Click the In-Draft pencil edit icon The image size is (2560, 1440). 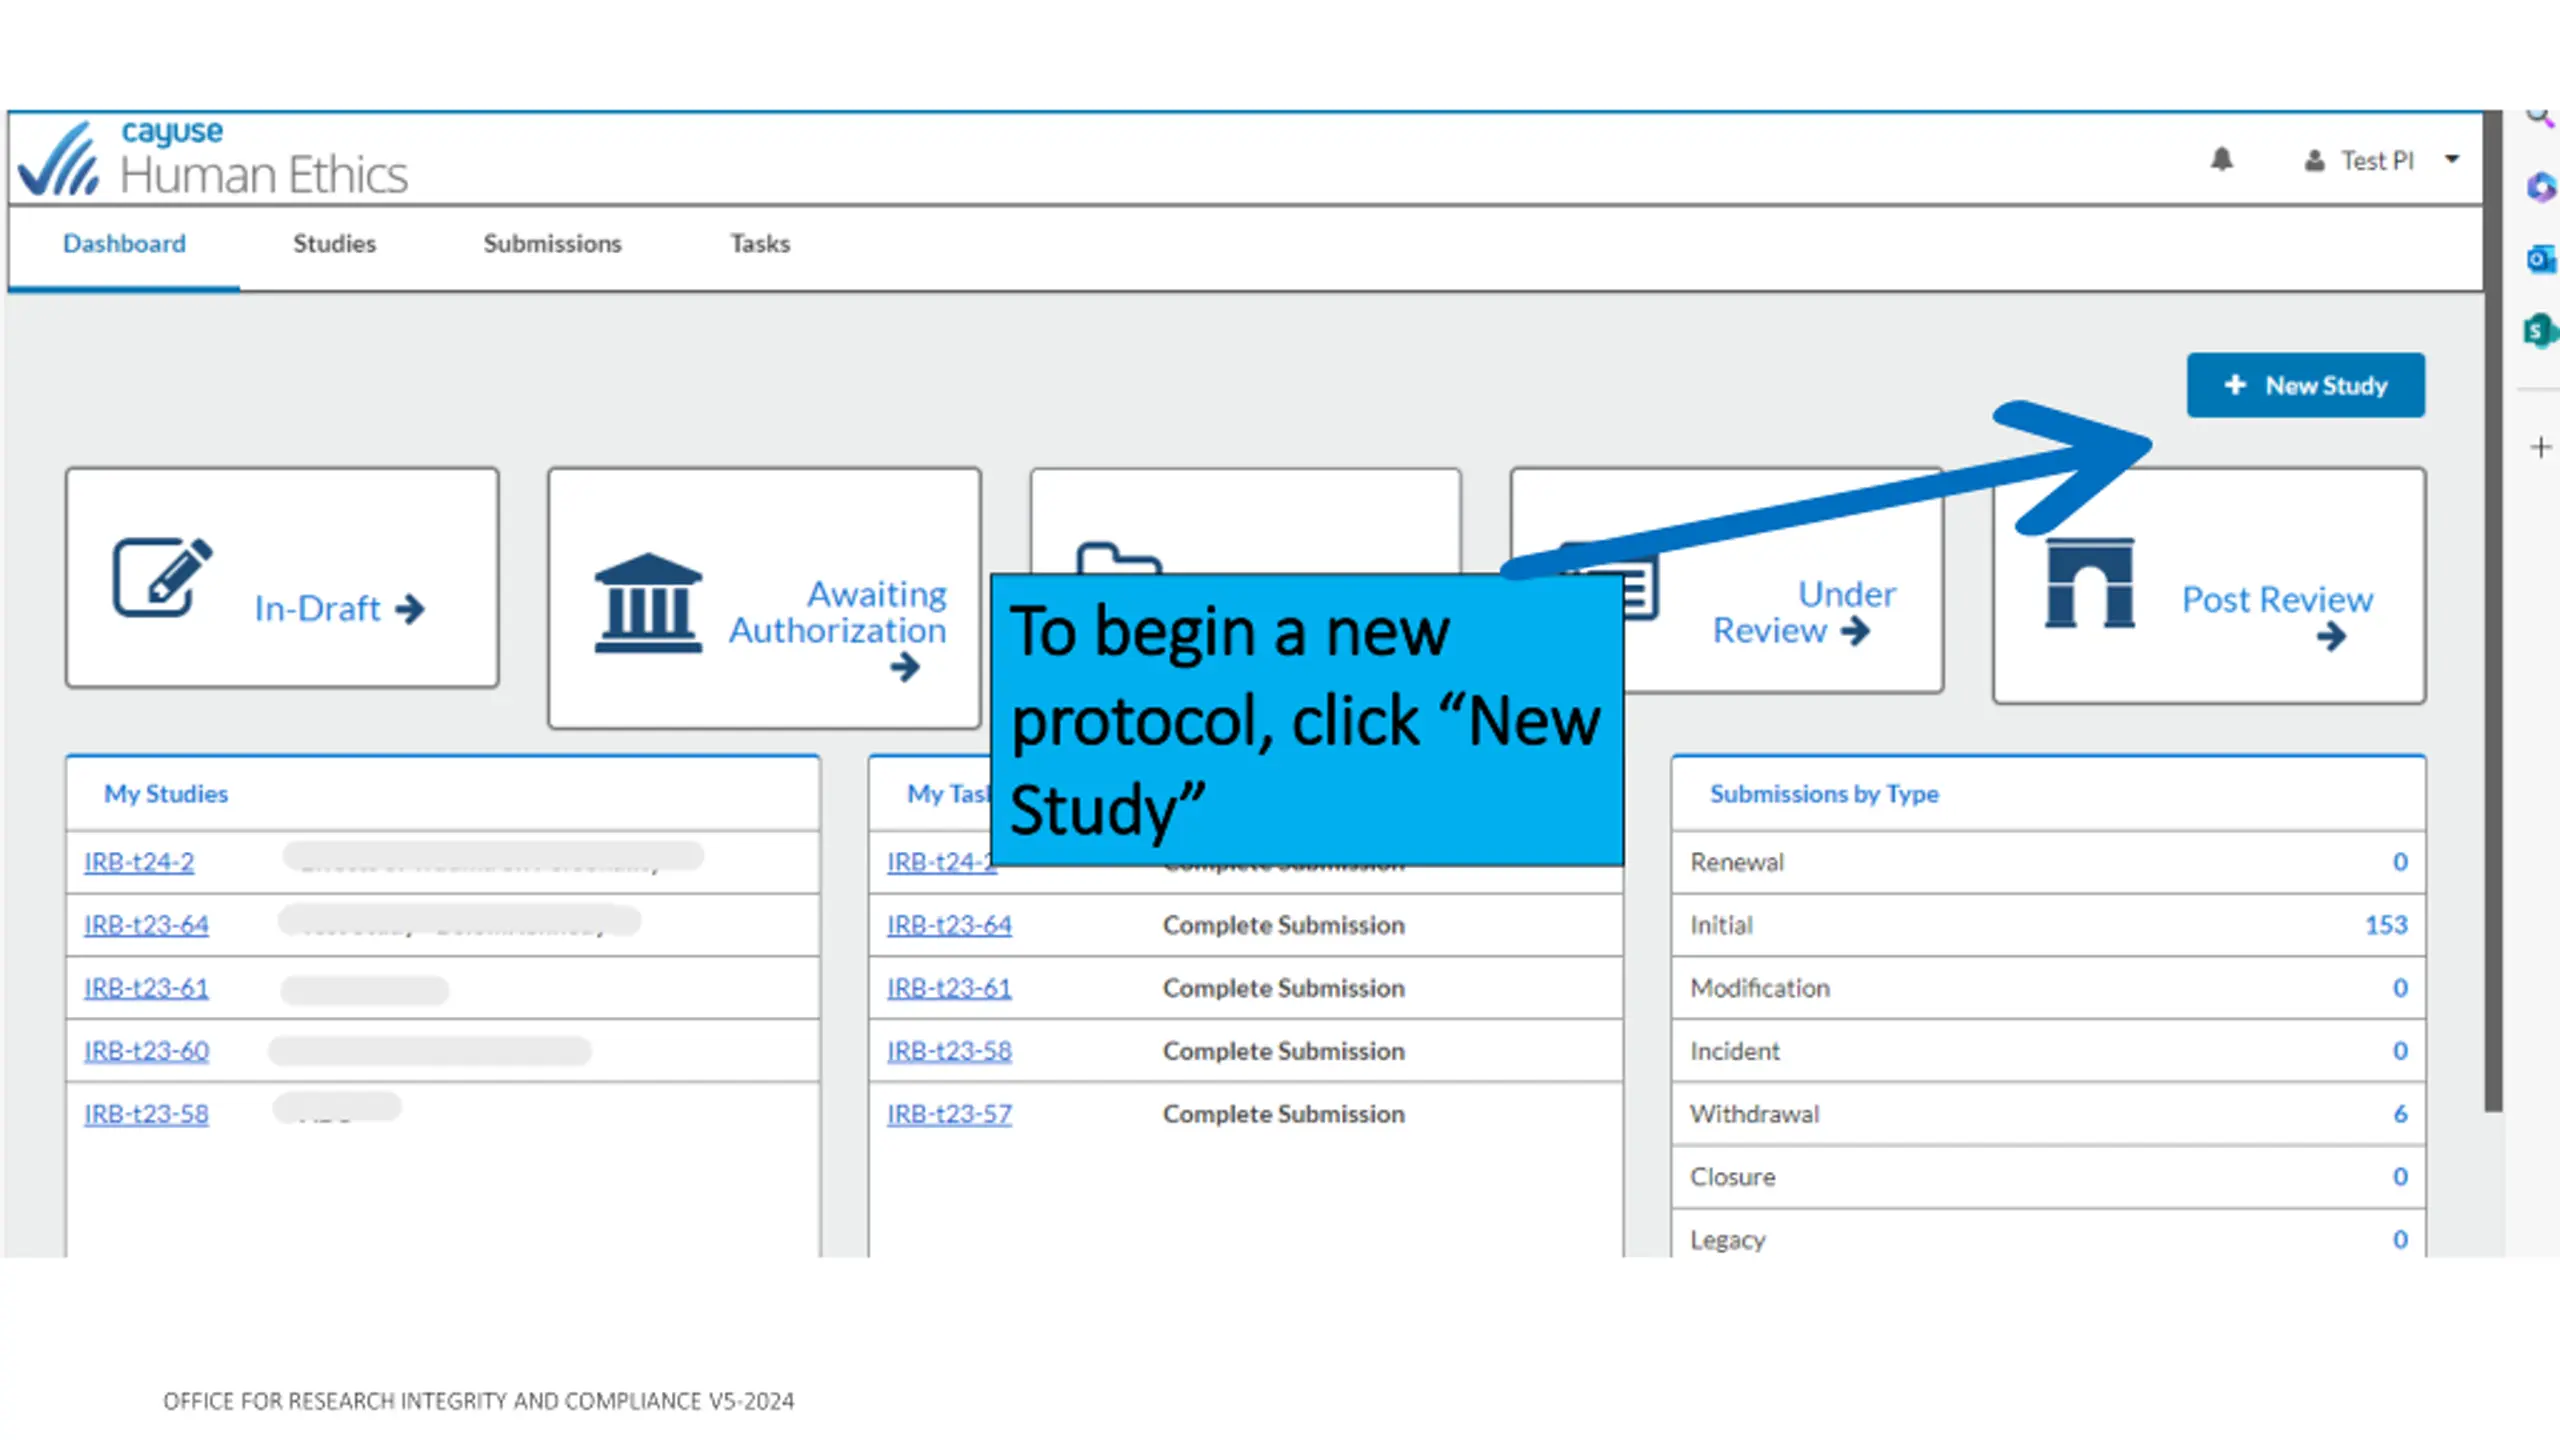click(x=162, y=578)
